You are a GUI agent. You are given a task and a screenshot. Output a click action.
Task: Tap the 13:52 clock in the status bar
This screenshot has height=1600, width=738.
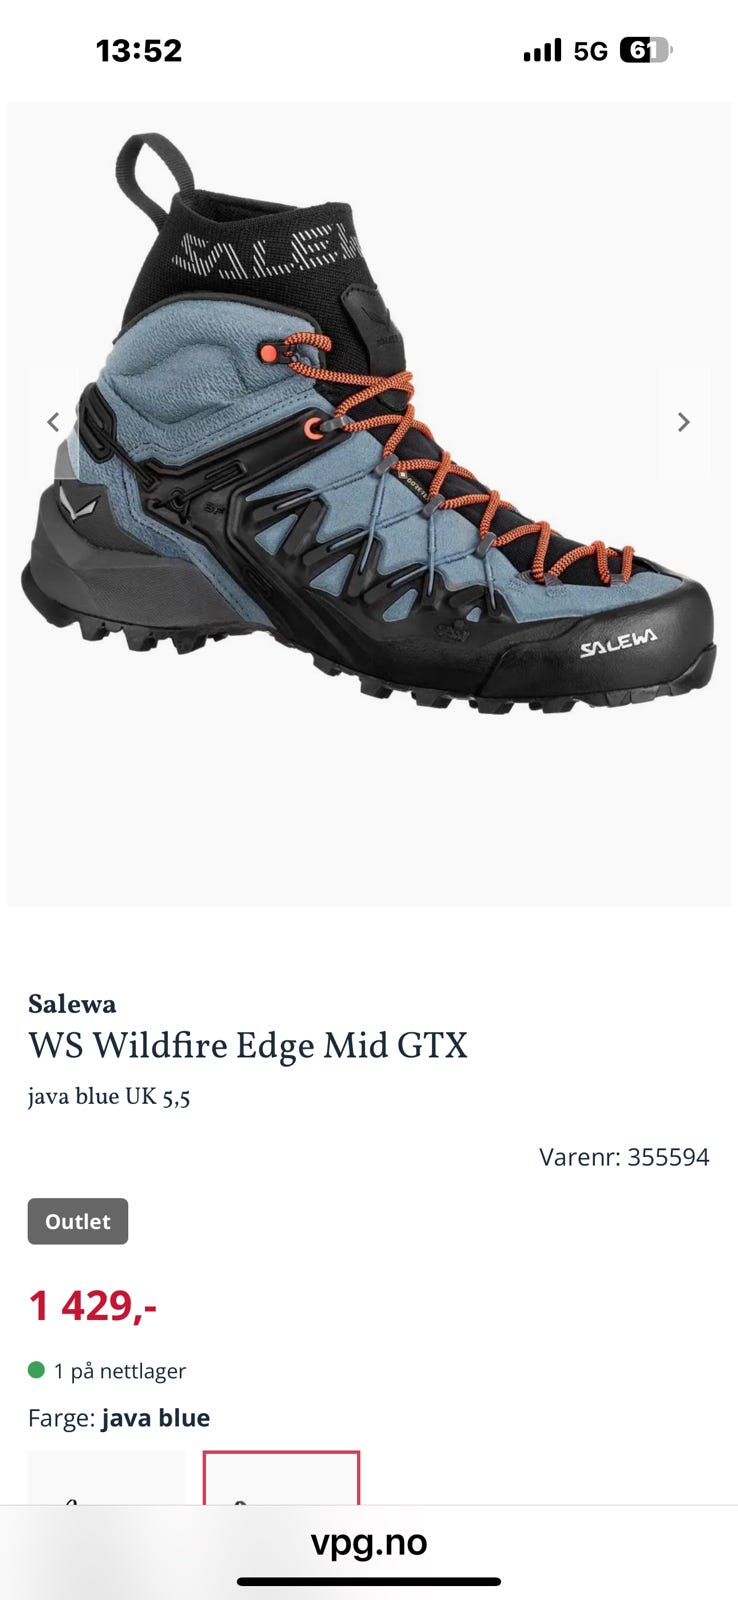click(139, 50)
